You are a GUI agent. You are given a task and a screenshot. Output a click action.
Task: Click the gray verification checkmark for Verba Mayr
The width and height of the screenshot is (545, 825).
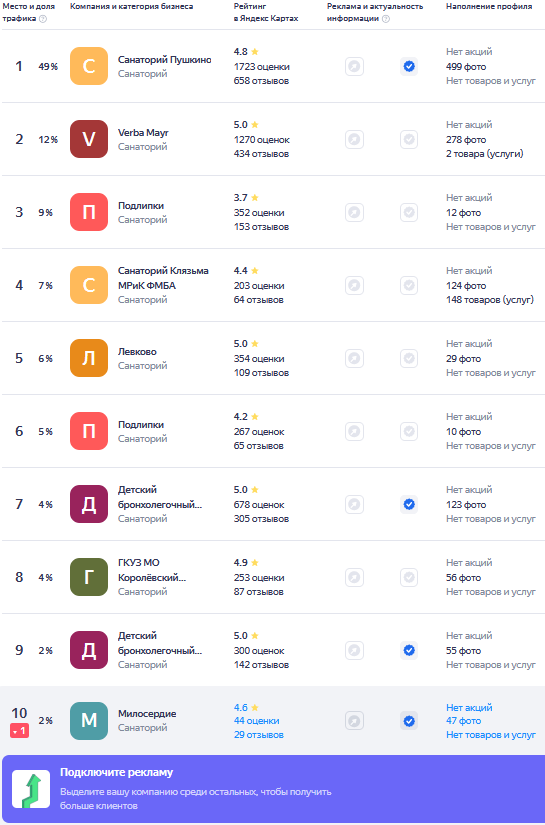pos(409,140)
